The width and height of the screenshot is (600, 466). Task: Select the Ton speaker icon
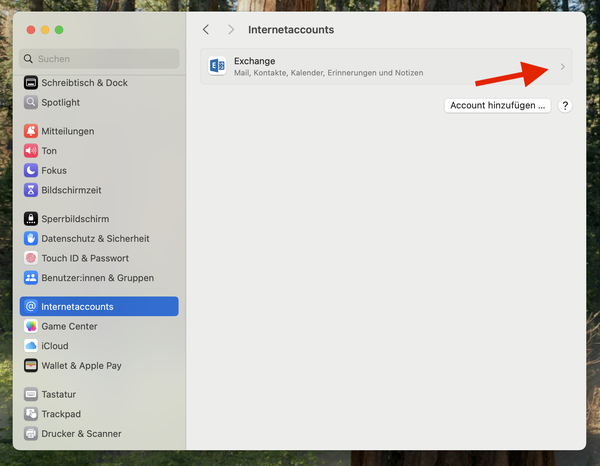(x=31, y=151)
